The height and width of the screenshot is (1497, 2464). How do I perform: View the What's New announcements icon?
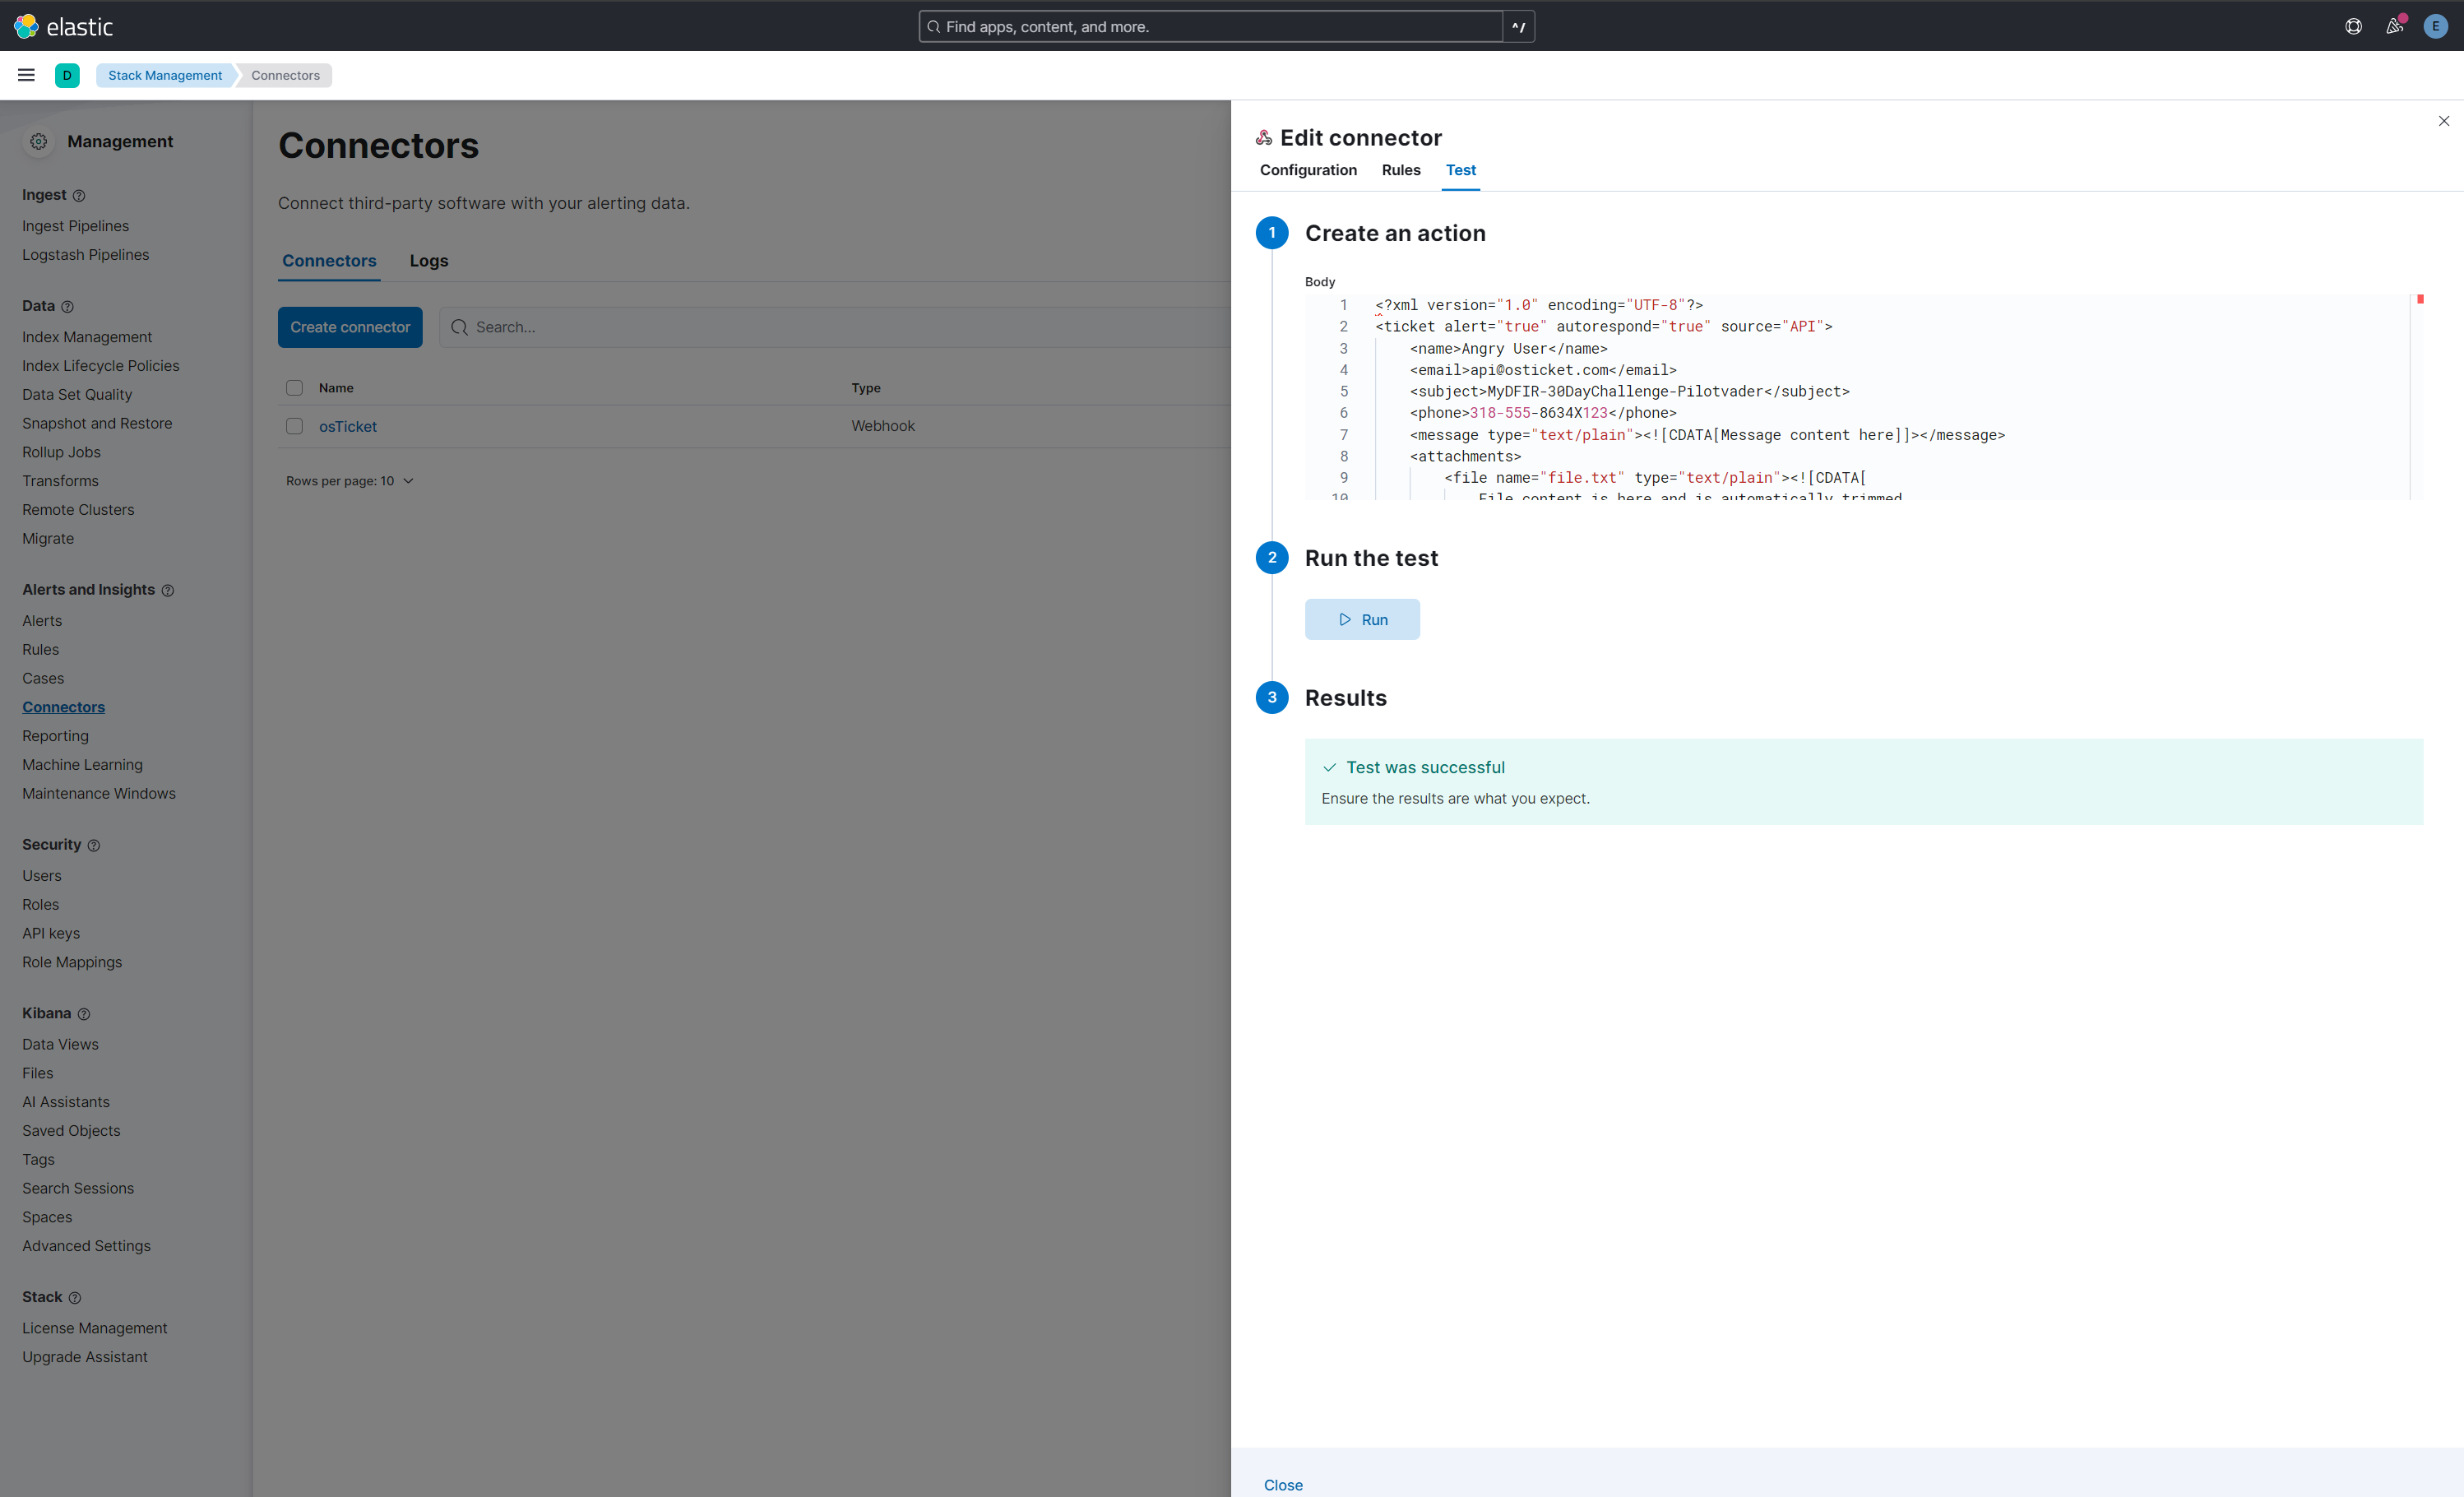2394,26
